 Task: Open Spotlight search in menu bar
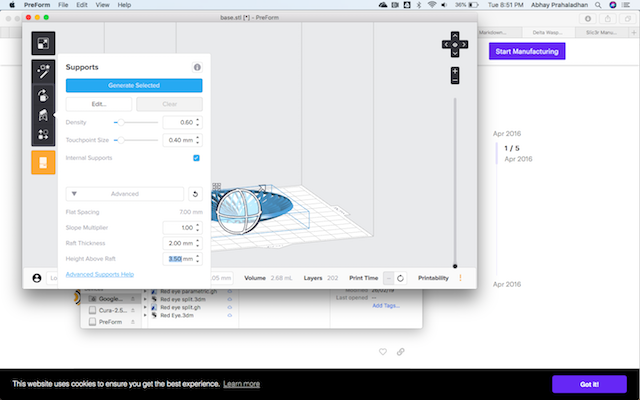(598, 5)
